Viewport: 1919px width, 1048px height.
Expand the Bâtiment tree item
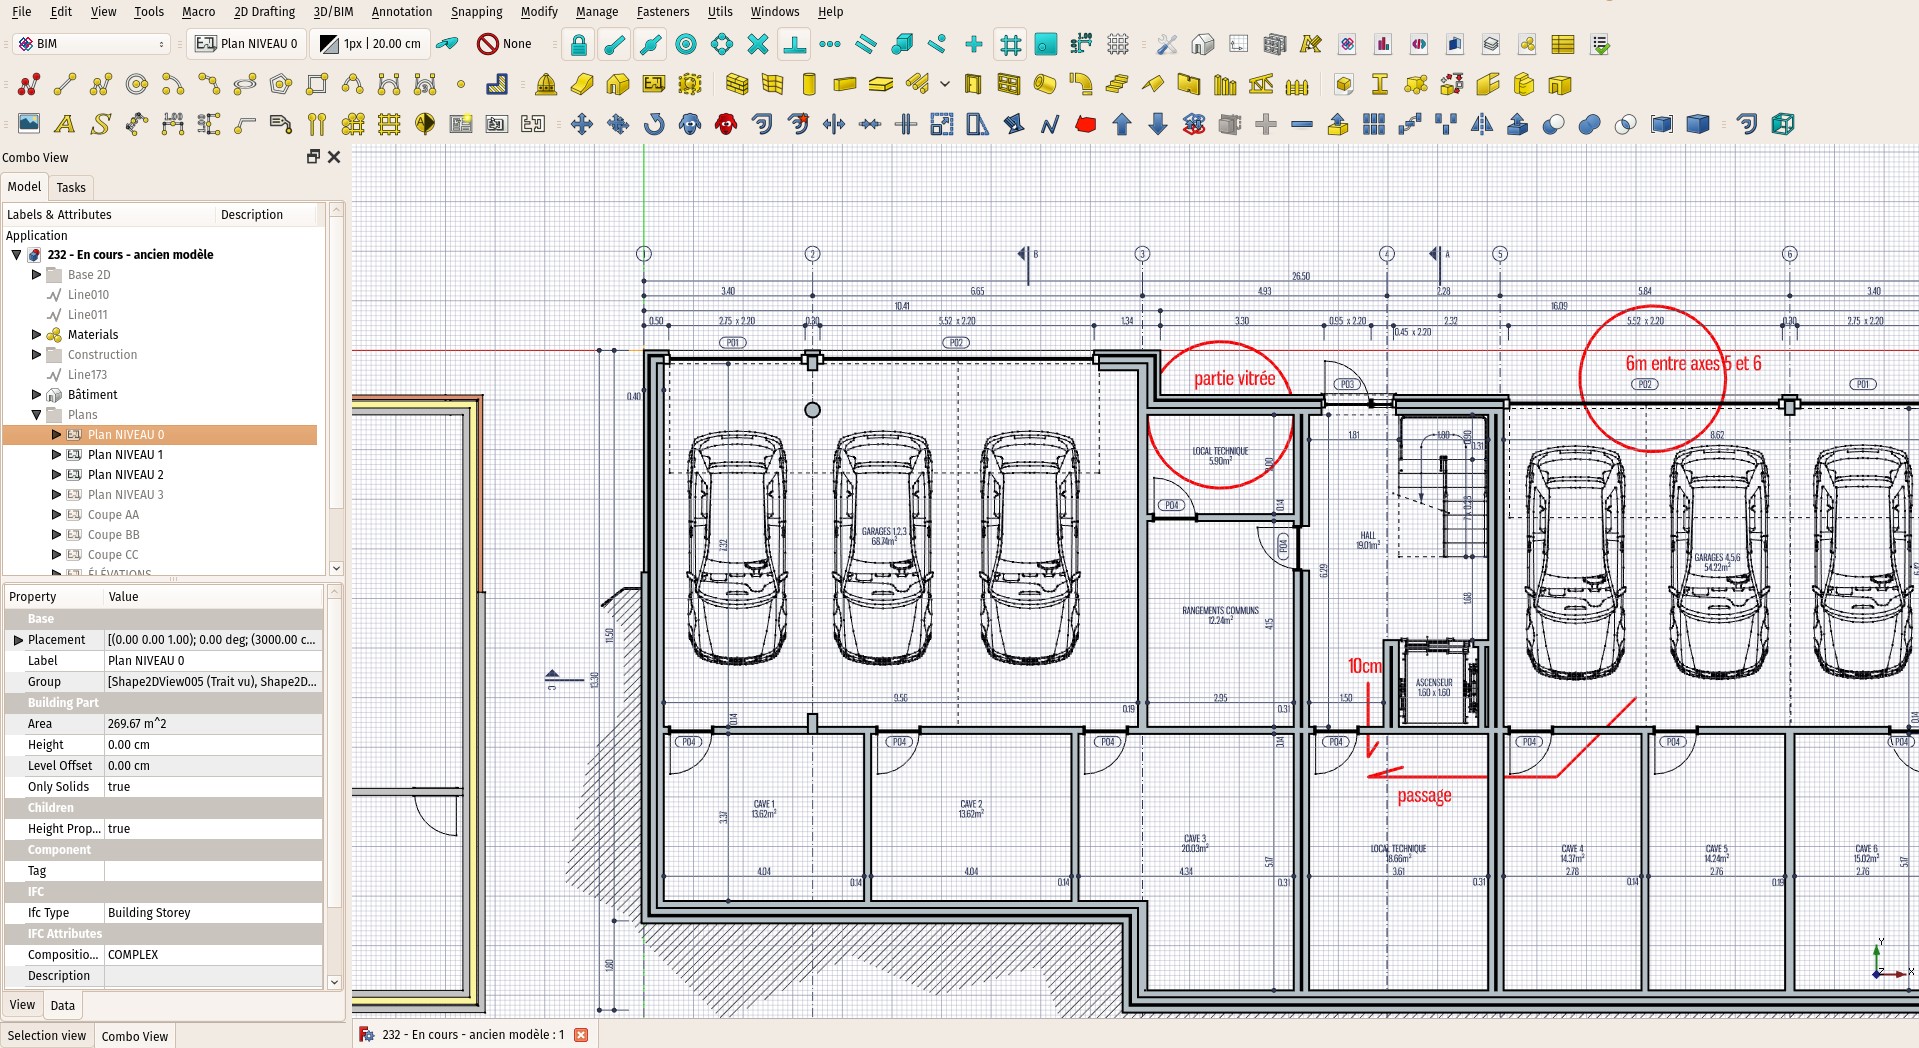point(37,395)
